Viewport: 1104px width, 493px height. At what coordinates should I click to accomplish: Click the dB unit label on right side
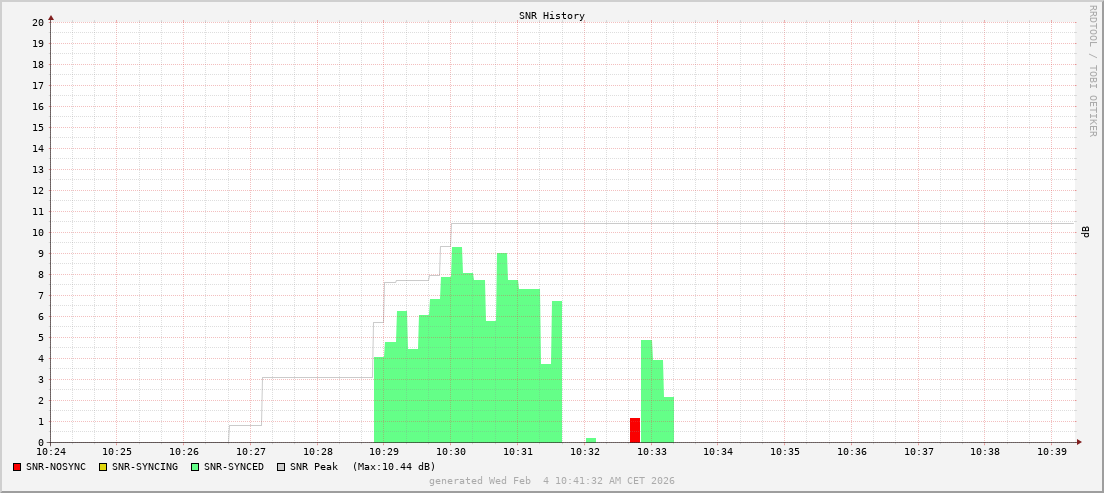tap(1085, 232)
